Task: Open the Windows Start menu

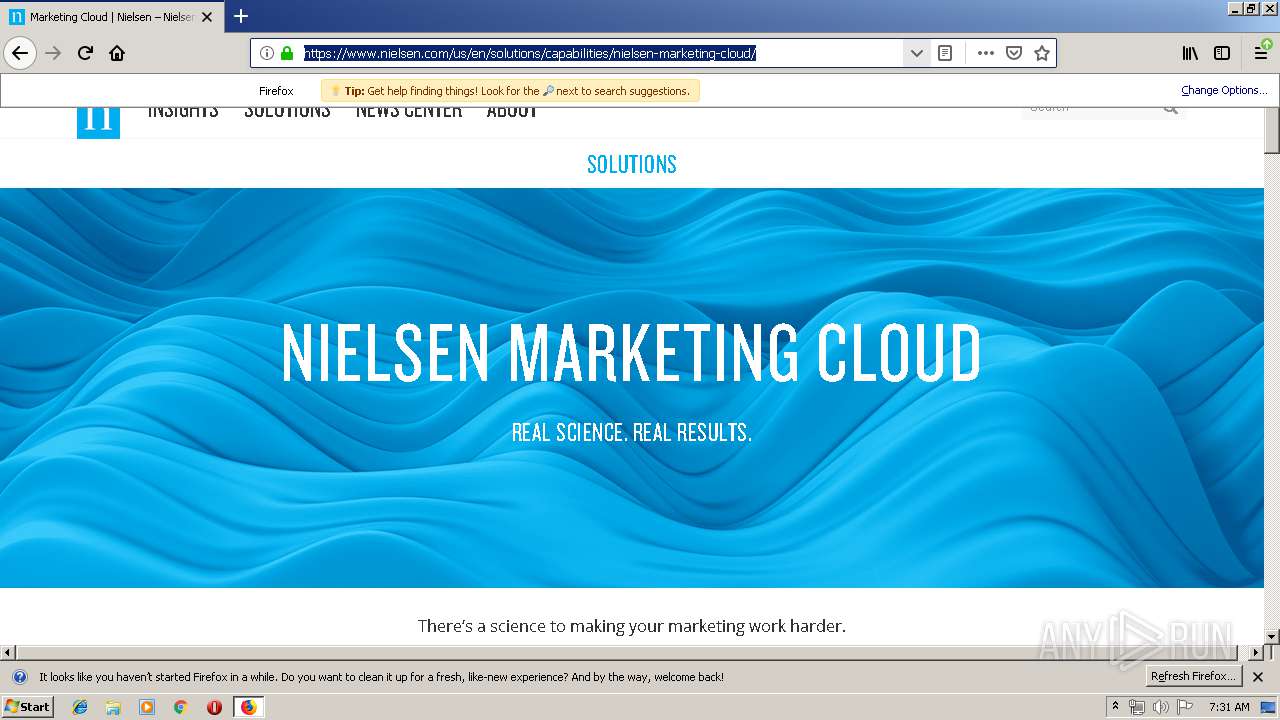Action: [x=27, y=706]
